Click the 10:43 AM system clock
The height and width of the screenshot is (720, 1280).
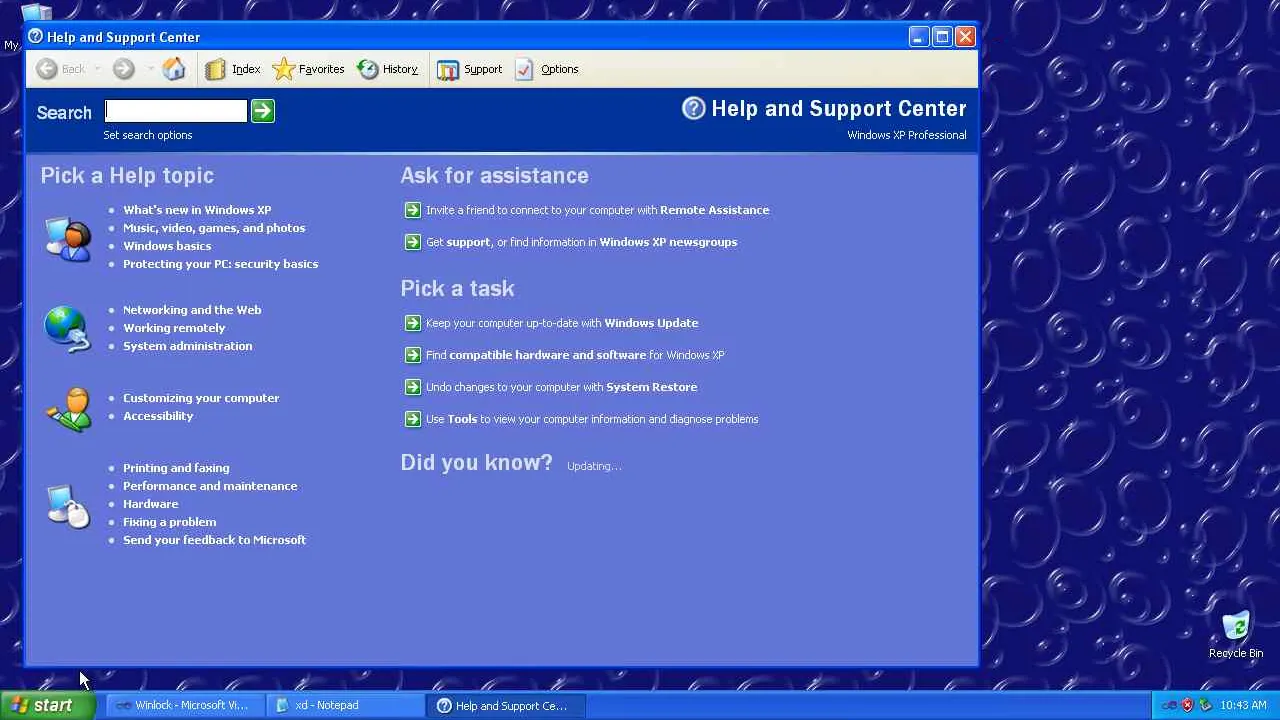point(1244,705)
